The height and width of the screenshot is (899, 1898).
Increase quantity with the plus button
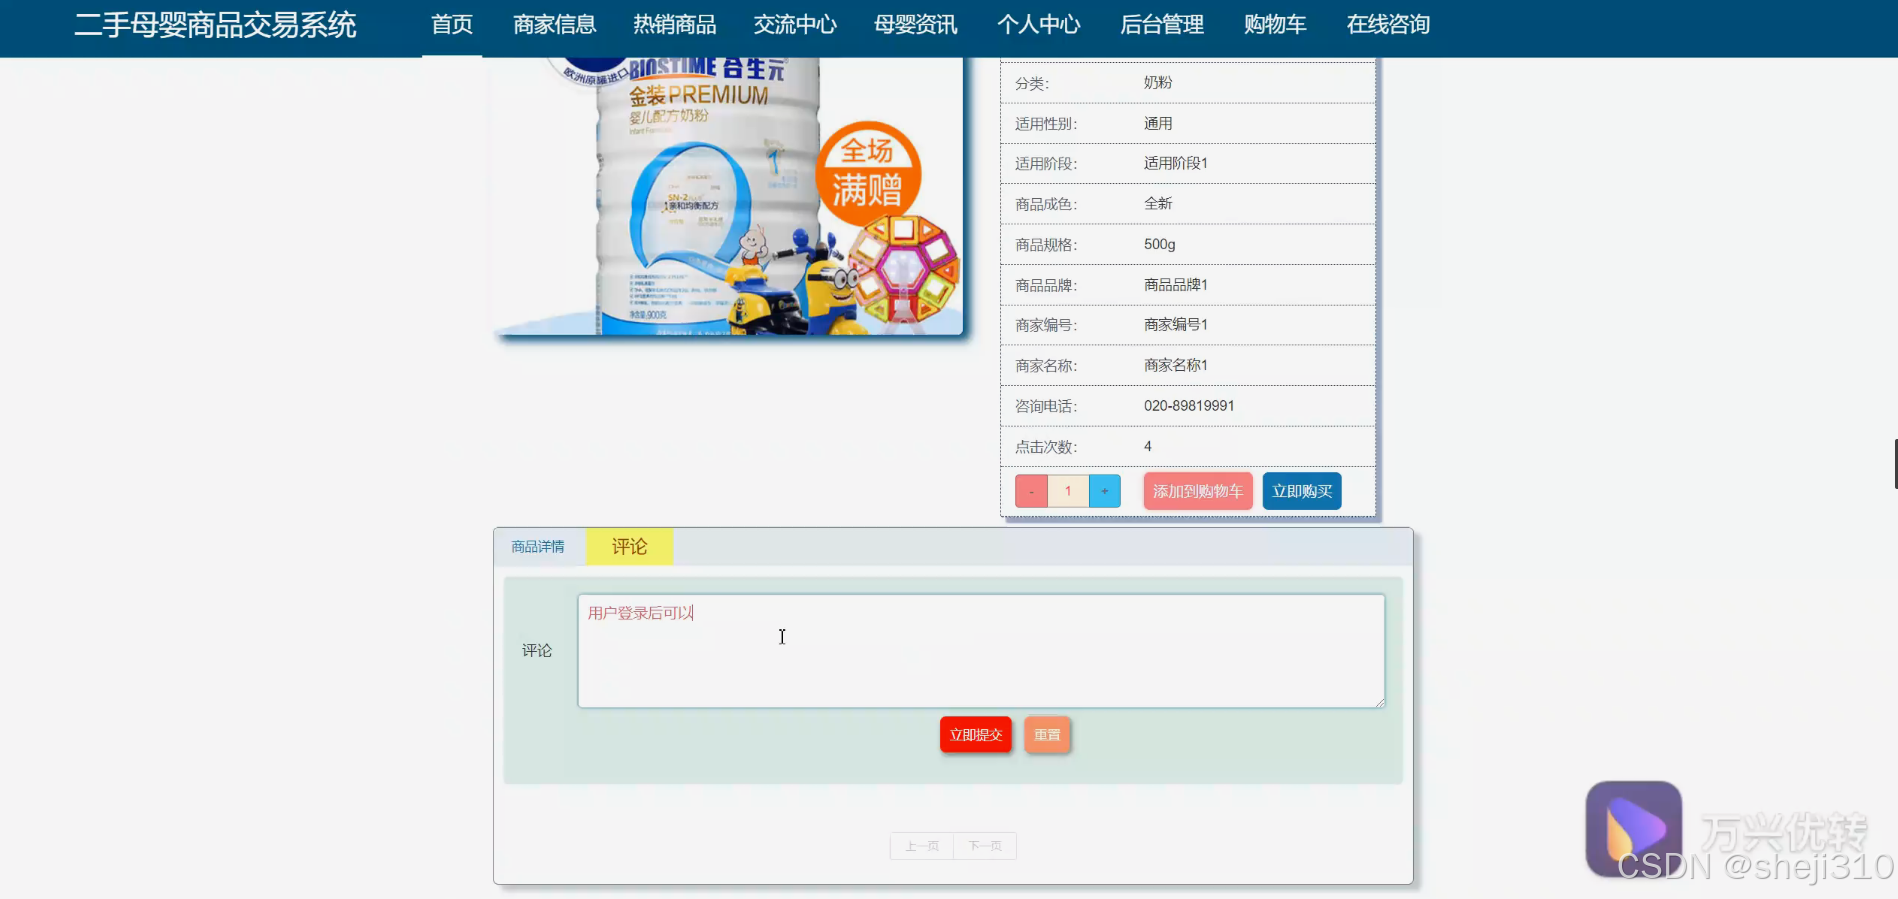coord(1105,491)
